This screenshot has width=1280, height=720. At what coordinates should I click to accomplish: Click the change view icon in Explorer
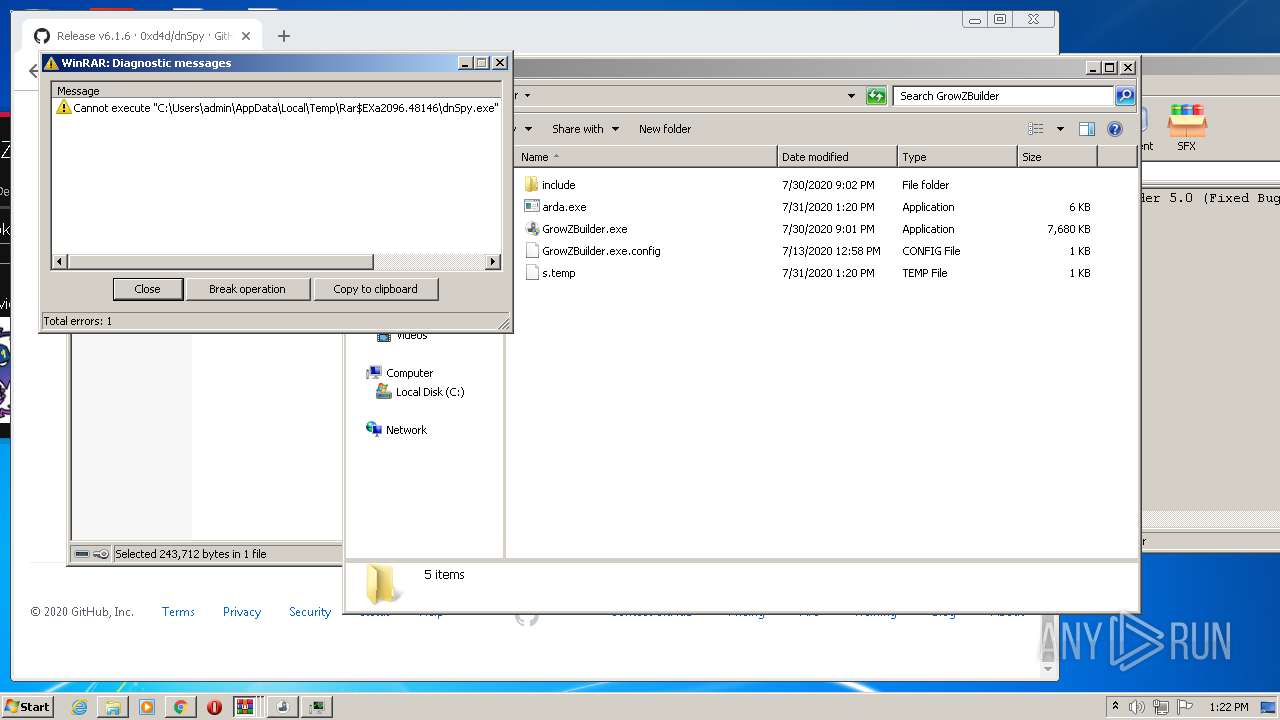1036,129
